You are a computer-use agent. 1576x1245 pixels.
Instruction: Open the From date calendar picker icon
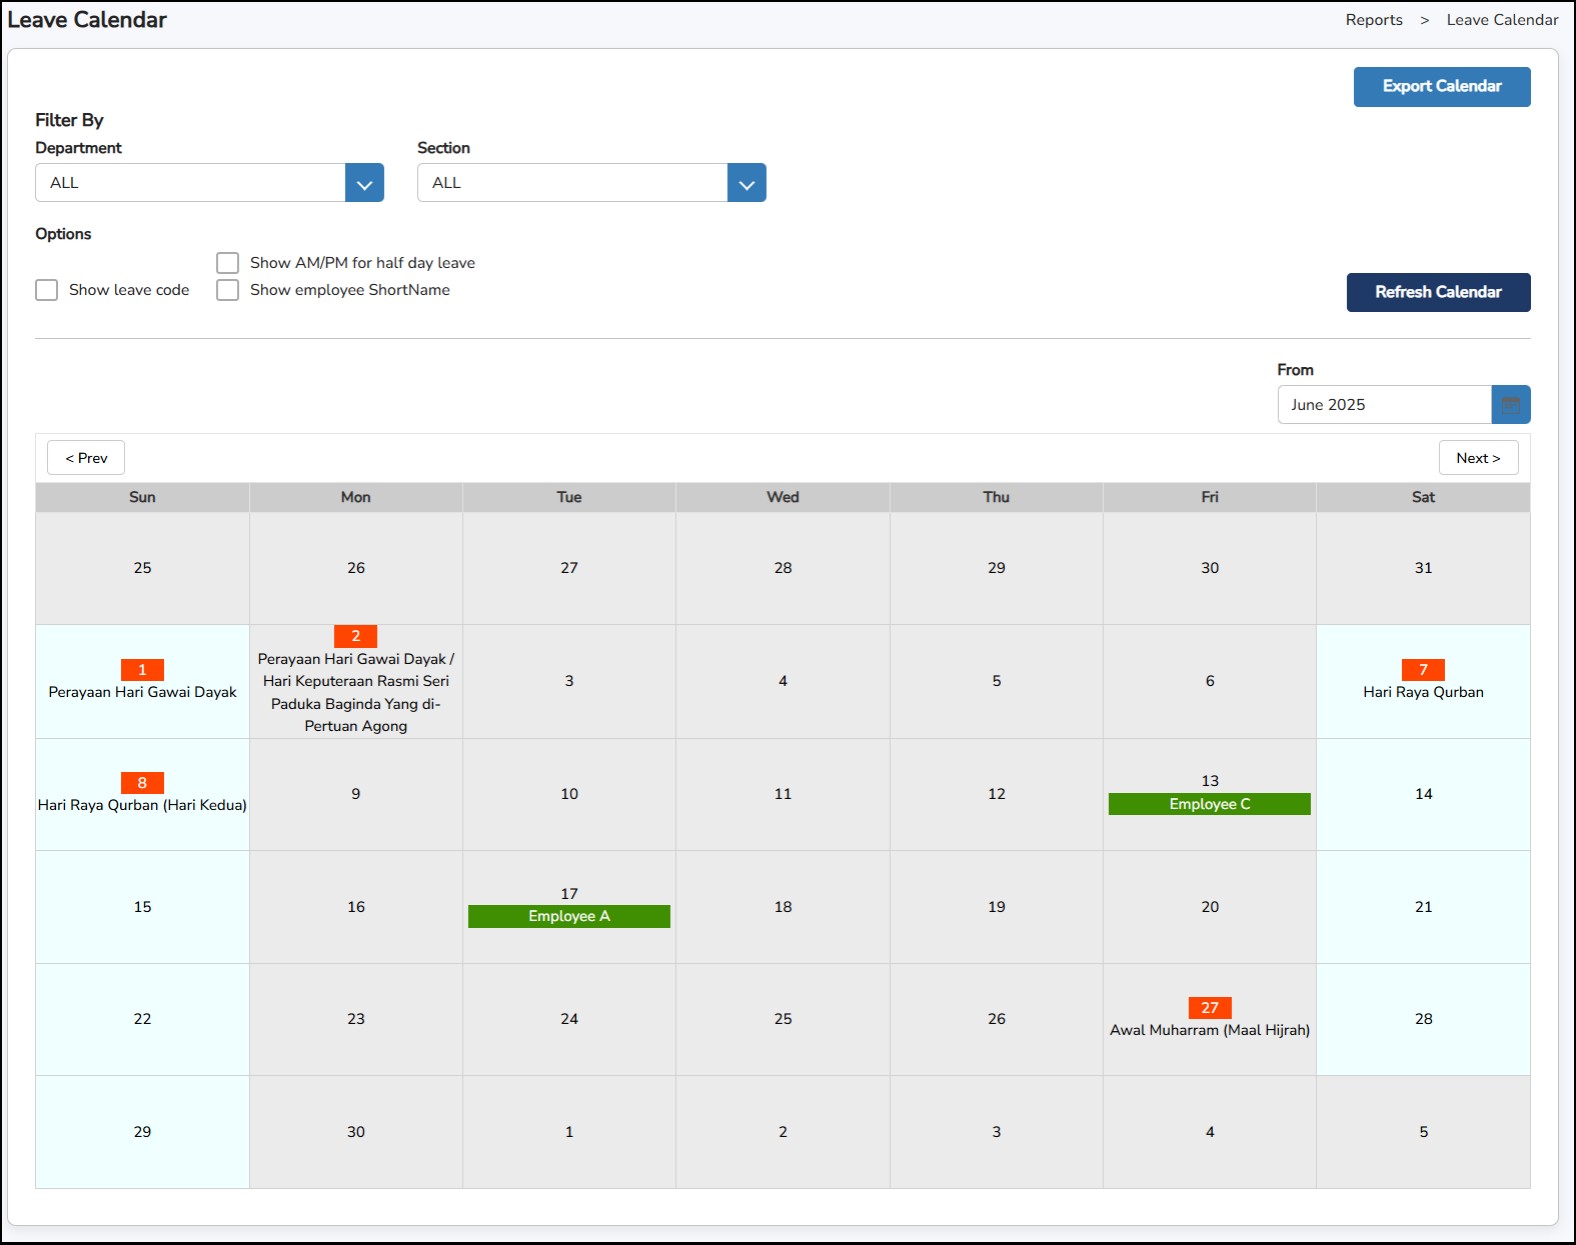coord(1510,405)
